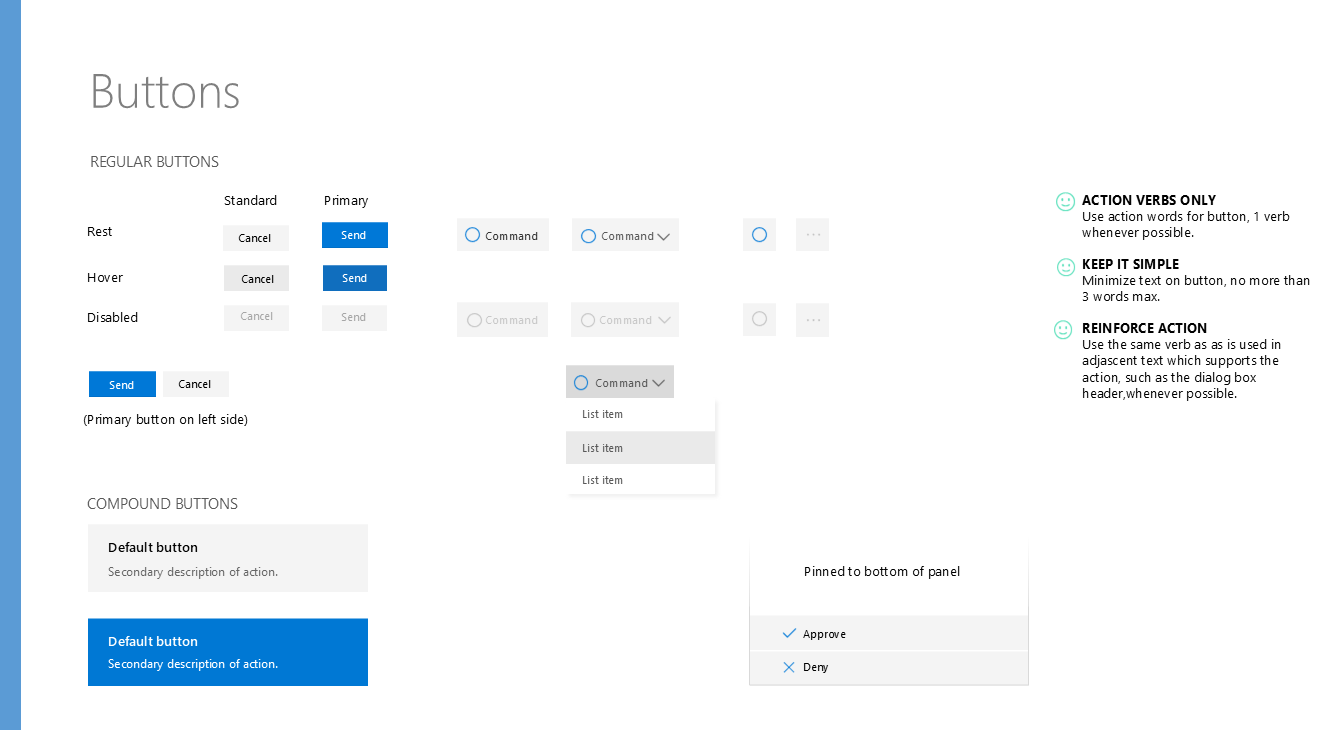Click the rest-state Command button without chevron
Screen dimensions: 1344x730
click(x=502, y=236)
